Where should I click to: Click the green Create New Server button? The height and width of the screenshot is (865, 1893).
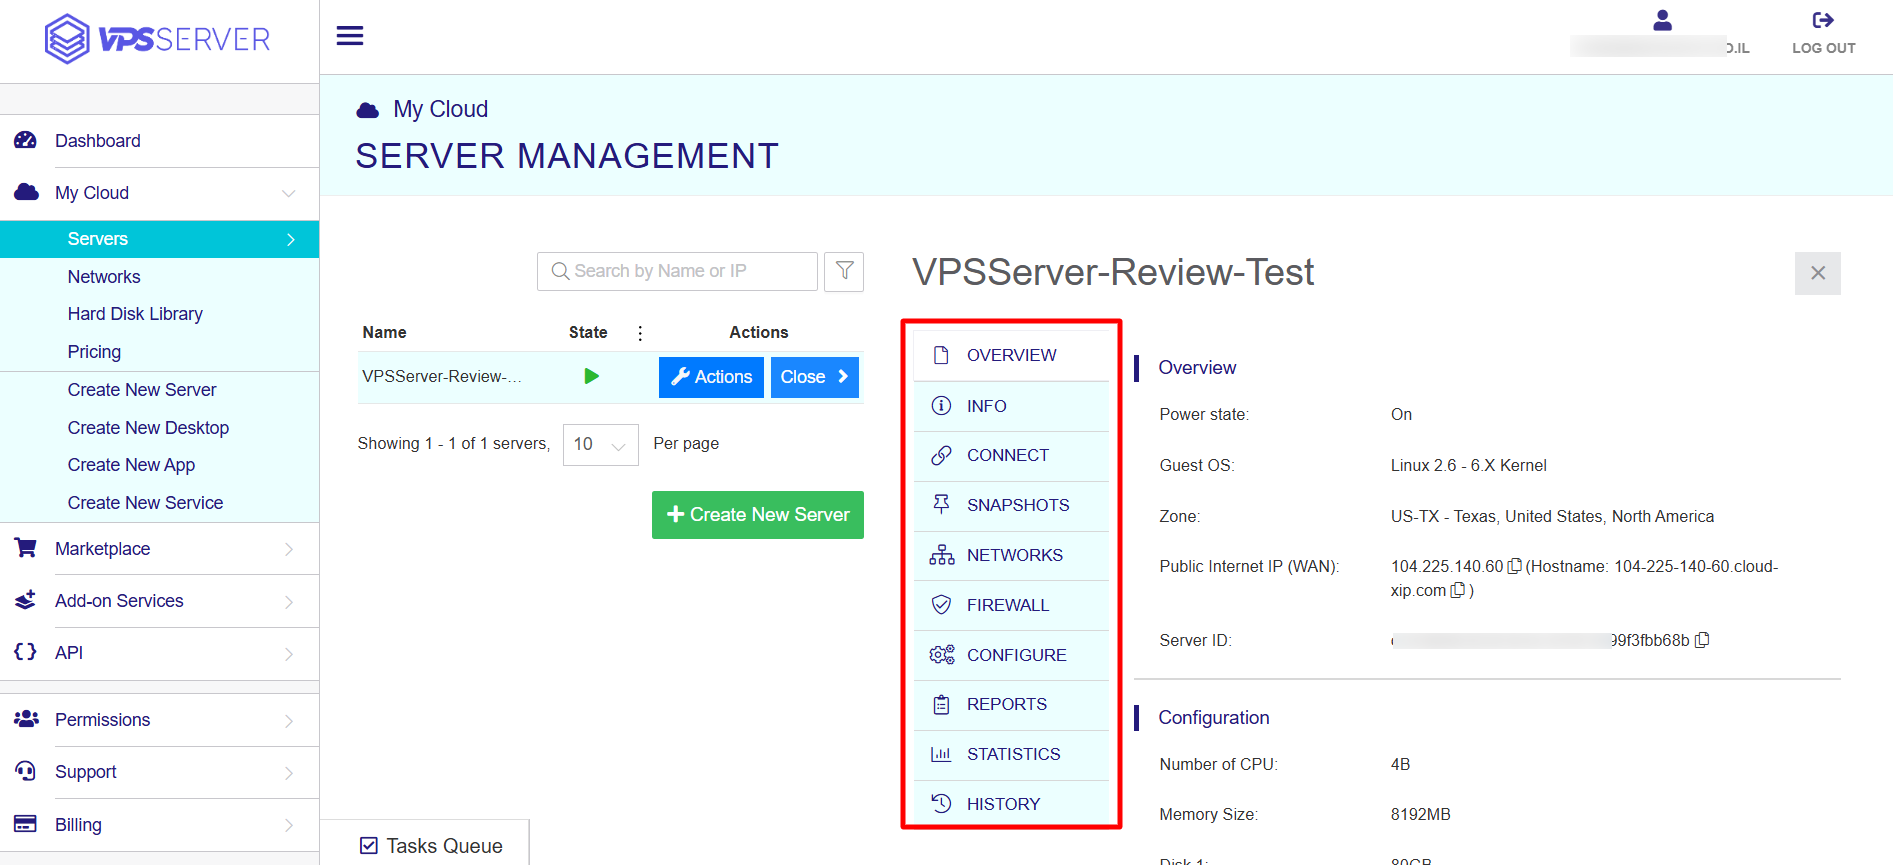[758, 515]
